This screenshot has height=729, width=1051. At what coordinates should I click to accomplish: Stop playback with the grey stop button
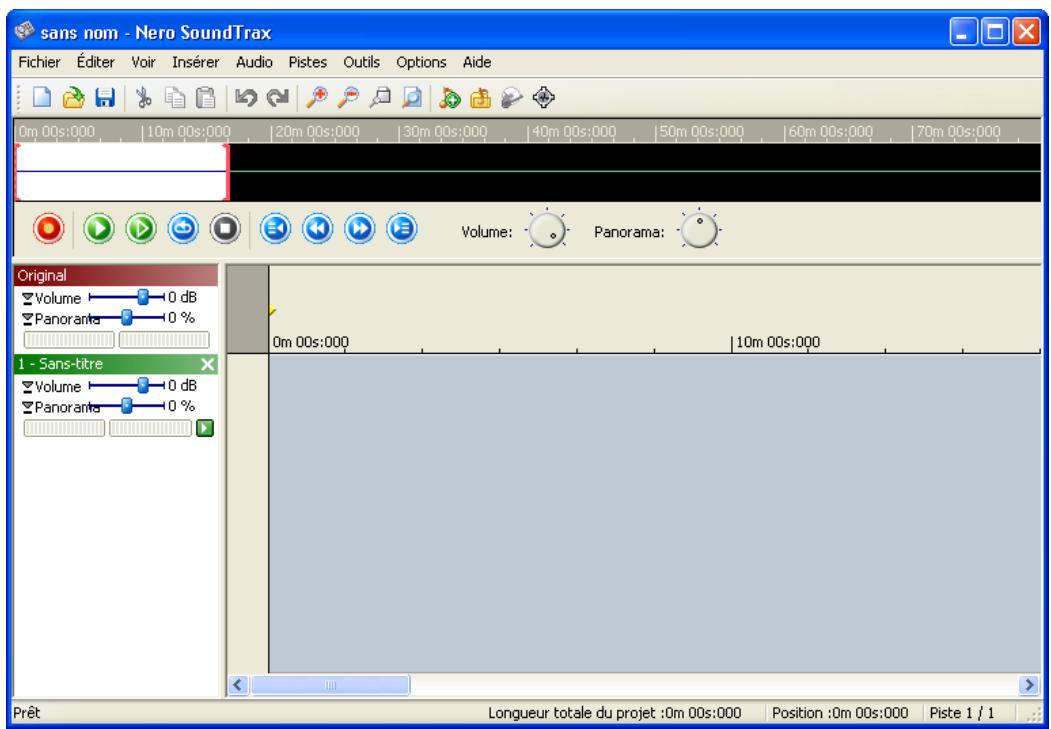click(x=225, y=228)
